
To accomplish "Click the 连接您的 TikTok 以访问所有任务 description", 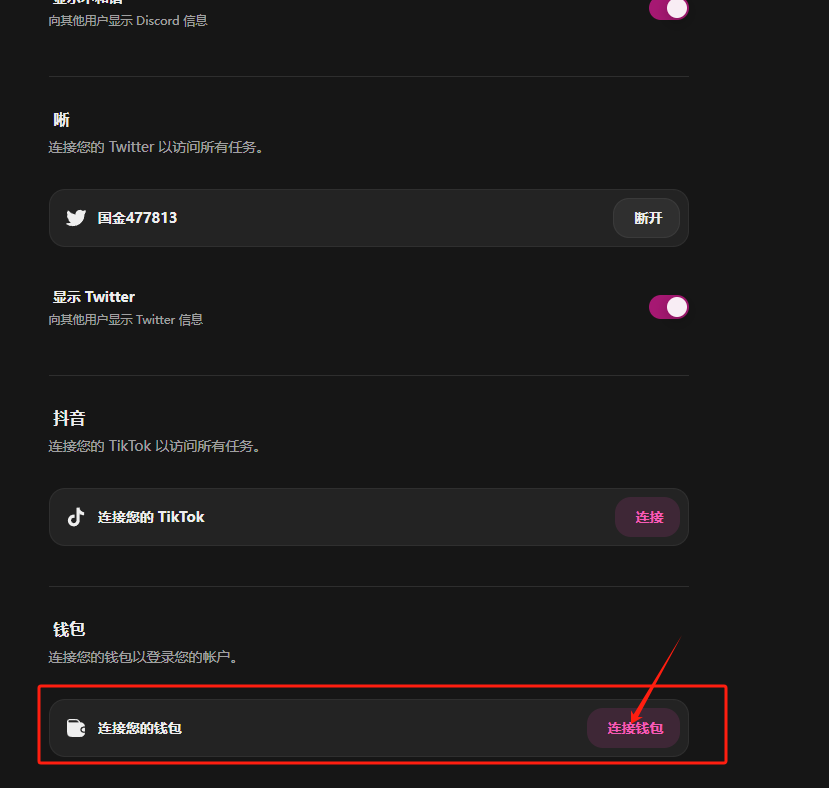I will (x=154, y=446).
